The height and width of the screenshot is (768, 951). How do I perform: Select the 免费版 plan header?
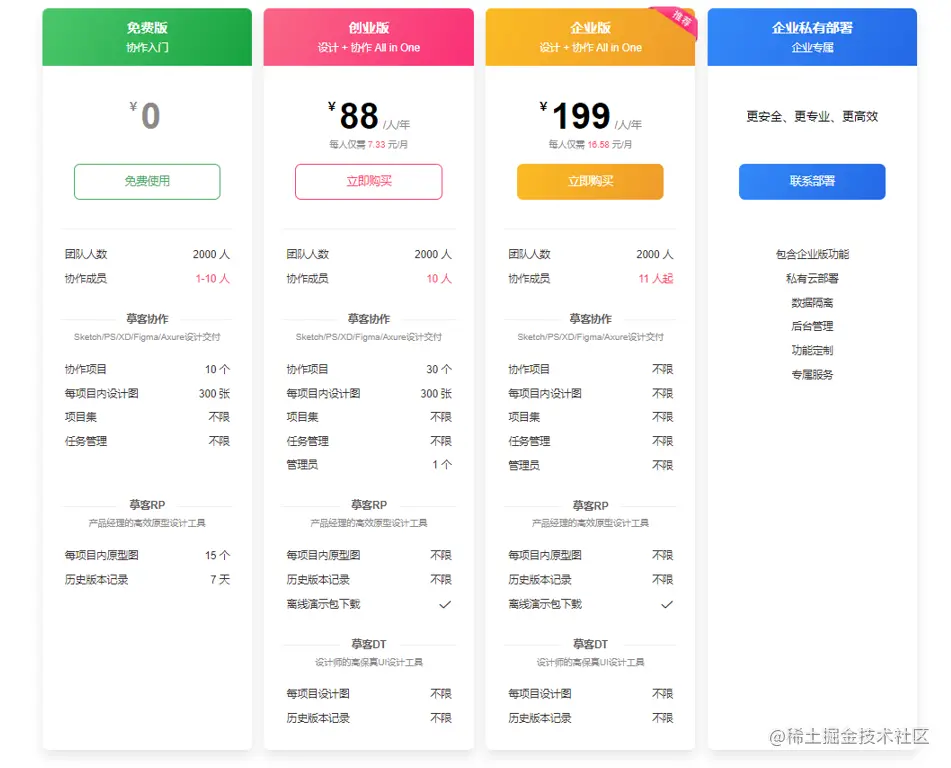[x=147, y=36]
